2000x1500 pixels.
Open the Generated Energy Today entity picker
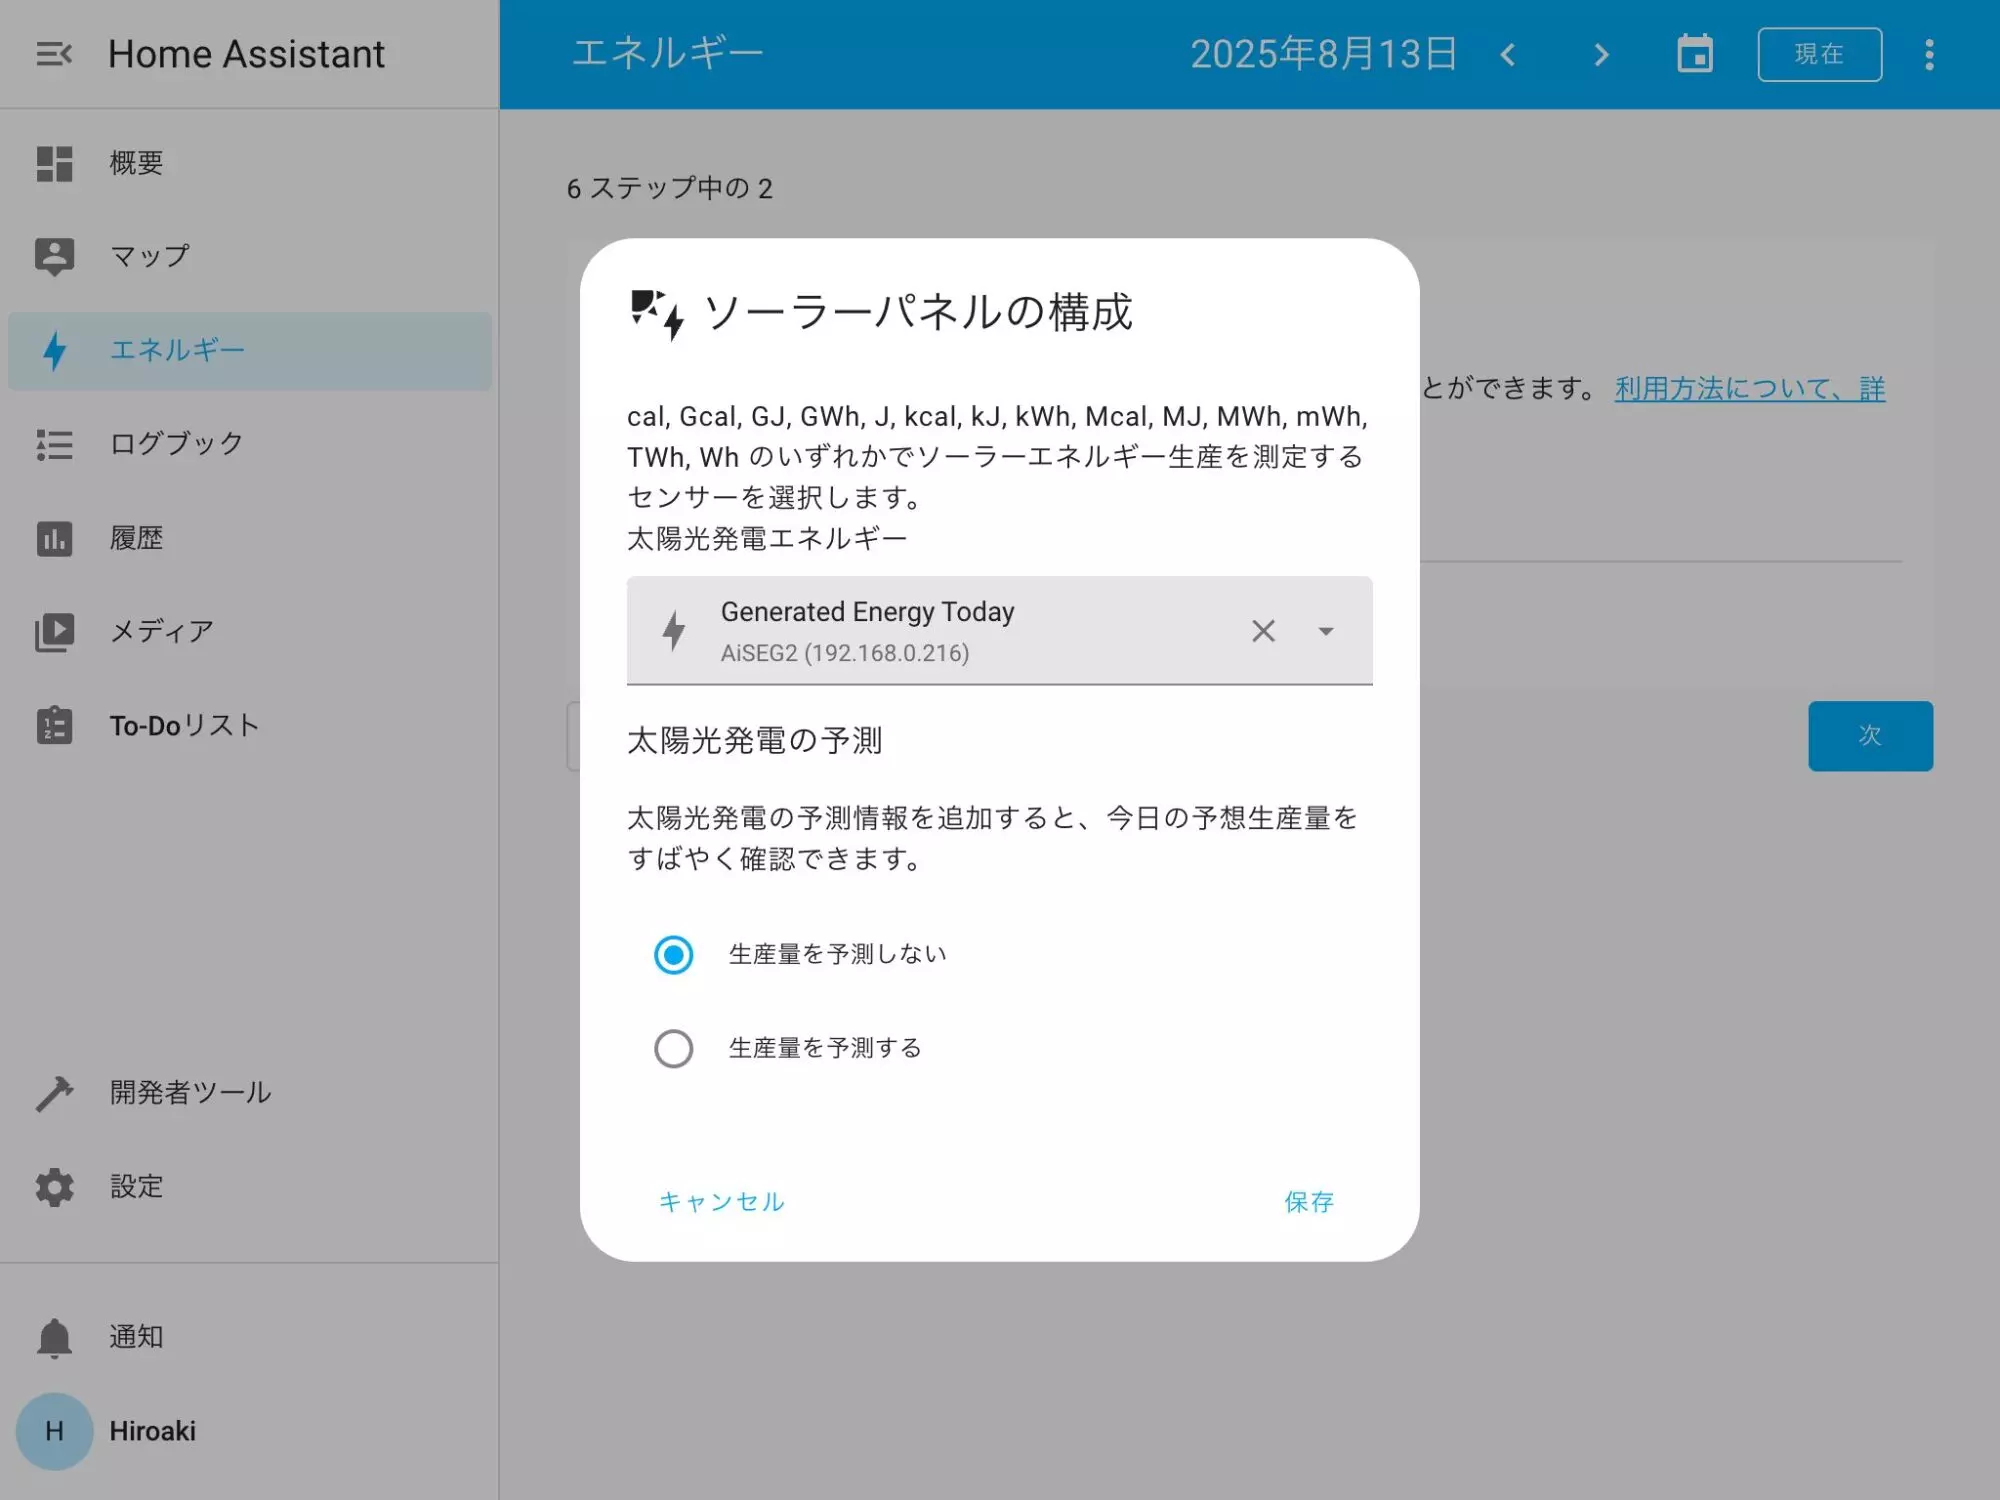point(1000,631)
